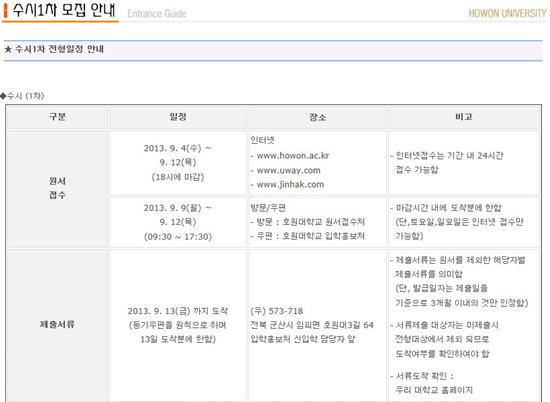Click the 장소 column header

pyautogui.click(x=317, y=117)
